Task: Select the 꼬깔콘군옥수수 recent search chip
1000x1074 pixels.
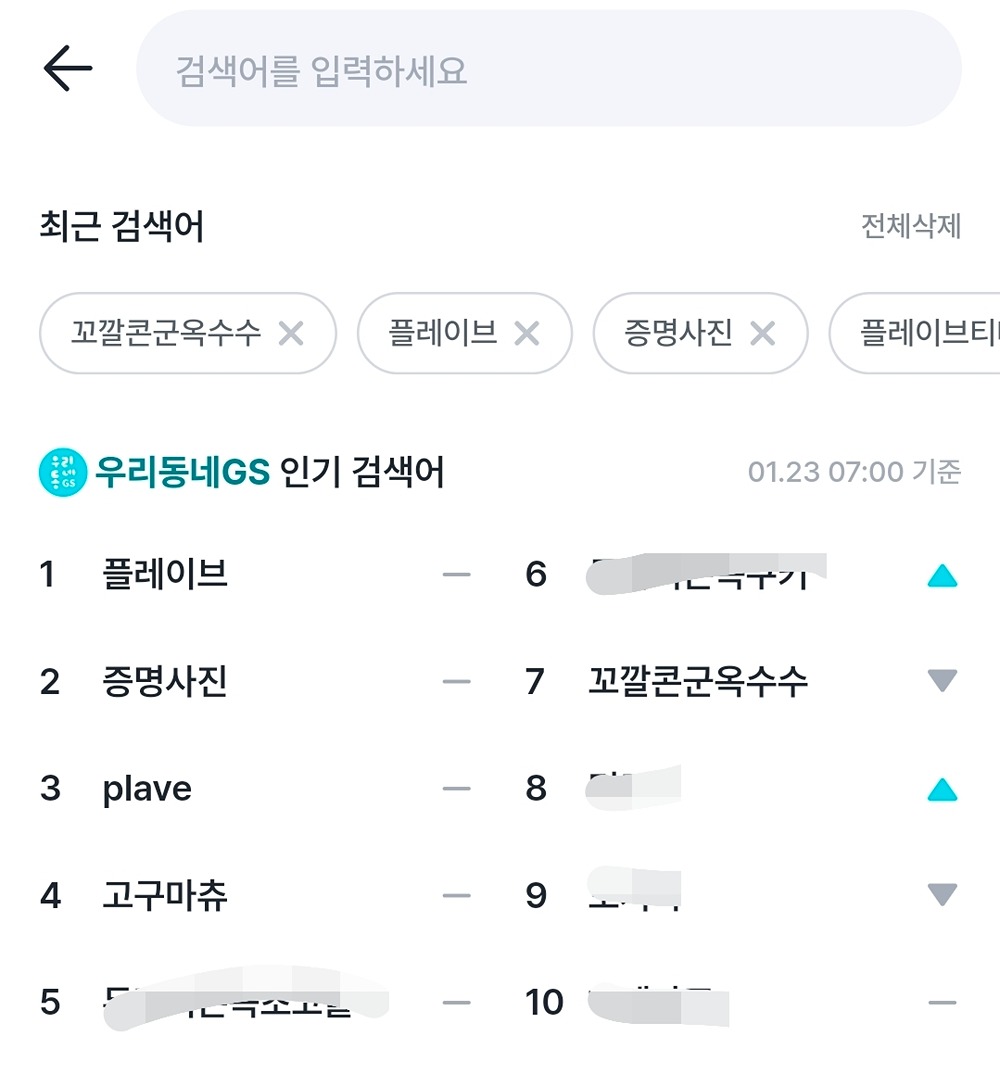Action: tap(165, 333)
